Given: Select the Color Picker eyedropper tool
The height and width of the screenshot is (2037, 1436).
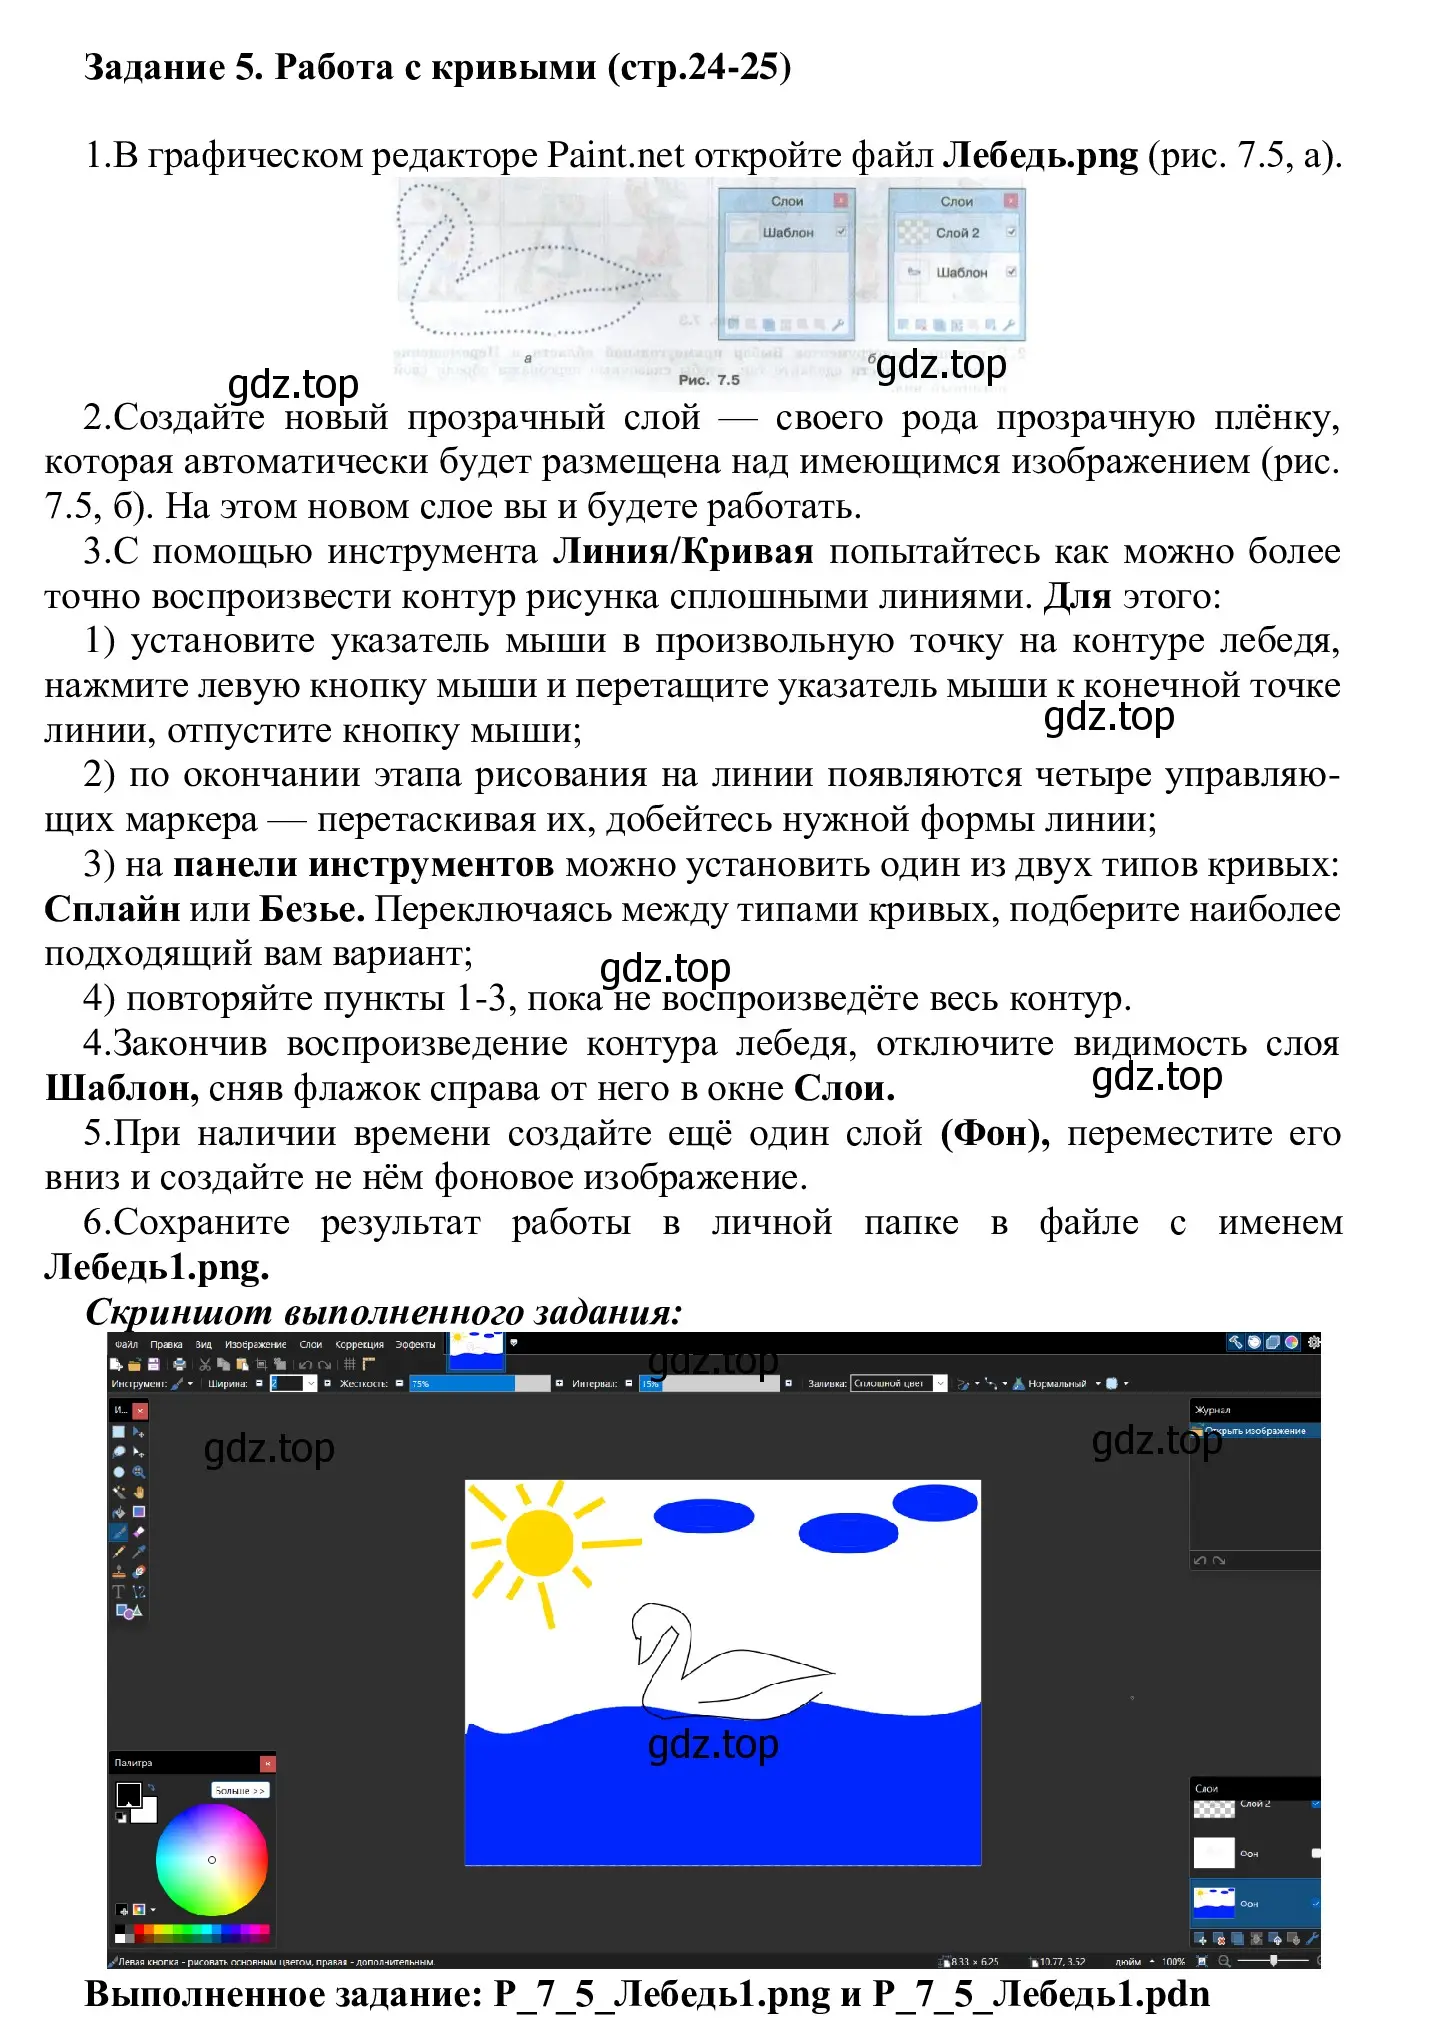Looking at the screenshot, I should pyautogui.click(x=139, y=1552).
